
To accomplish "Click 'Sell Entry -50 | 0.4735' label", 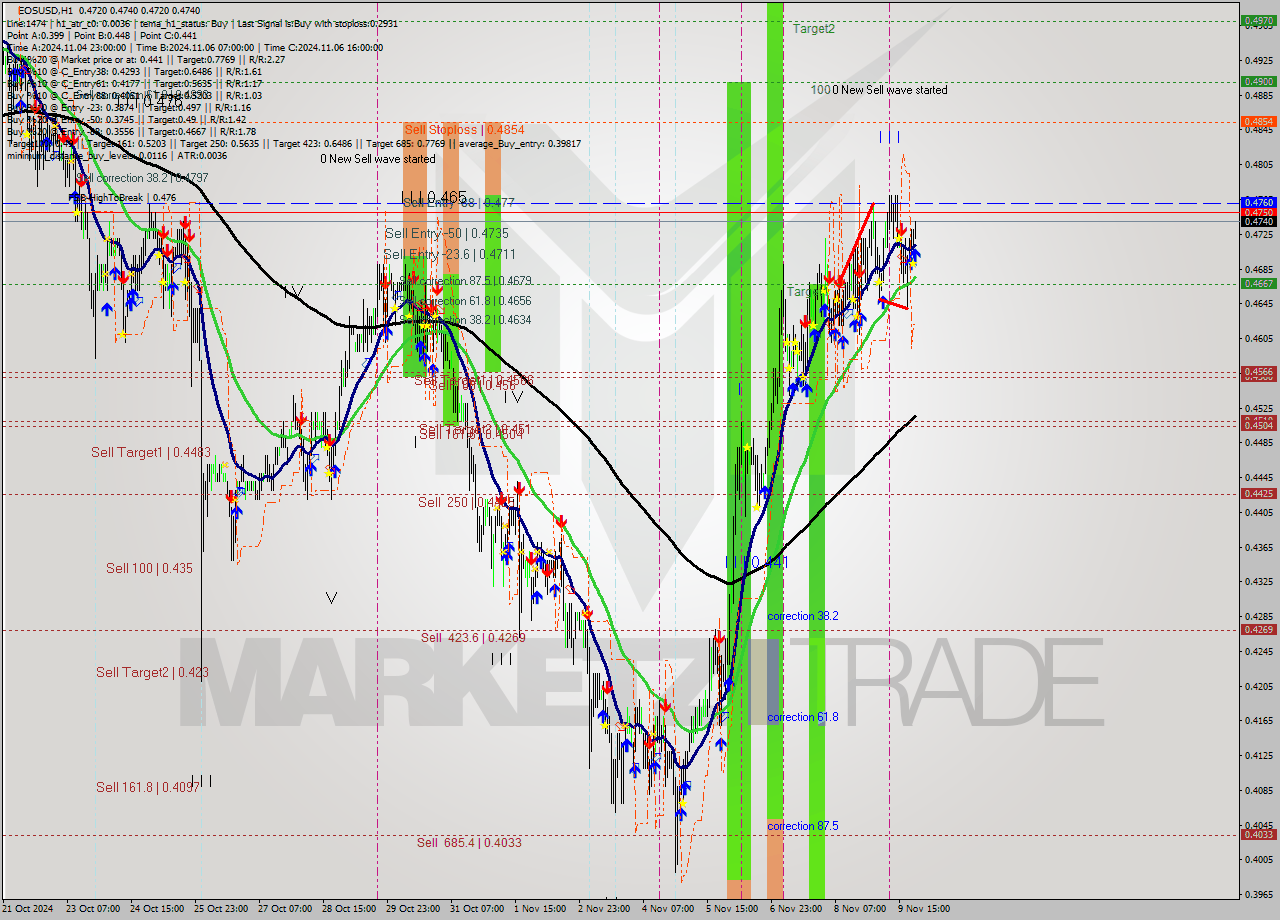I will point(447,233).
